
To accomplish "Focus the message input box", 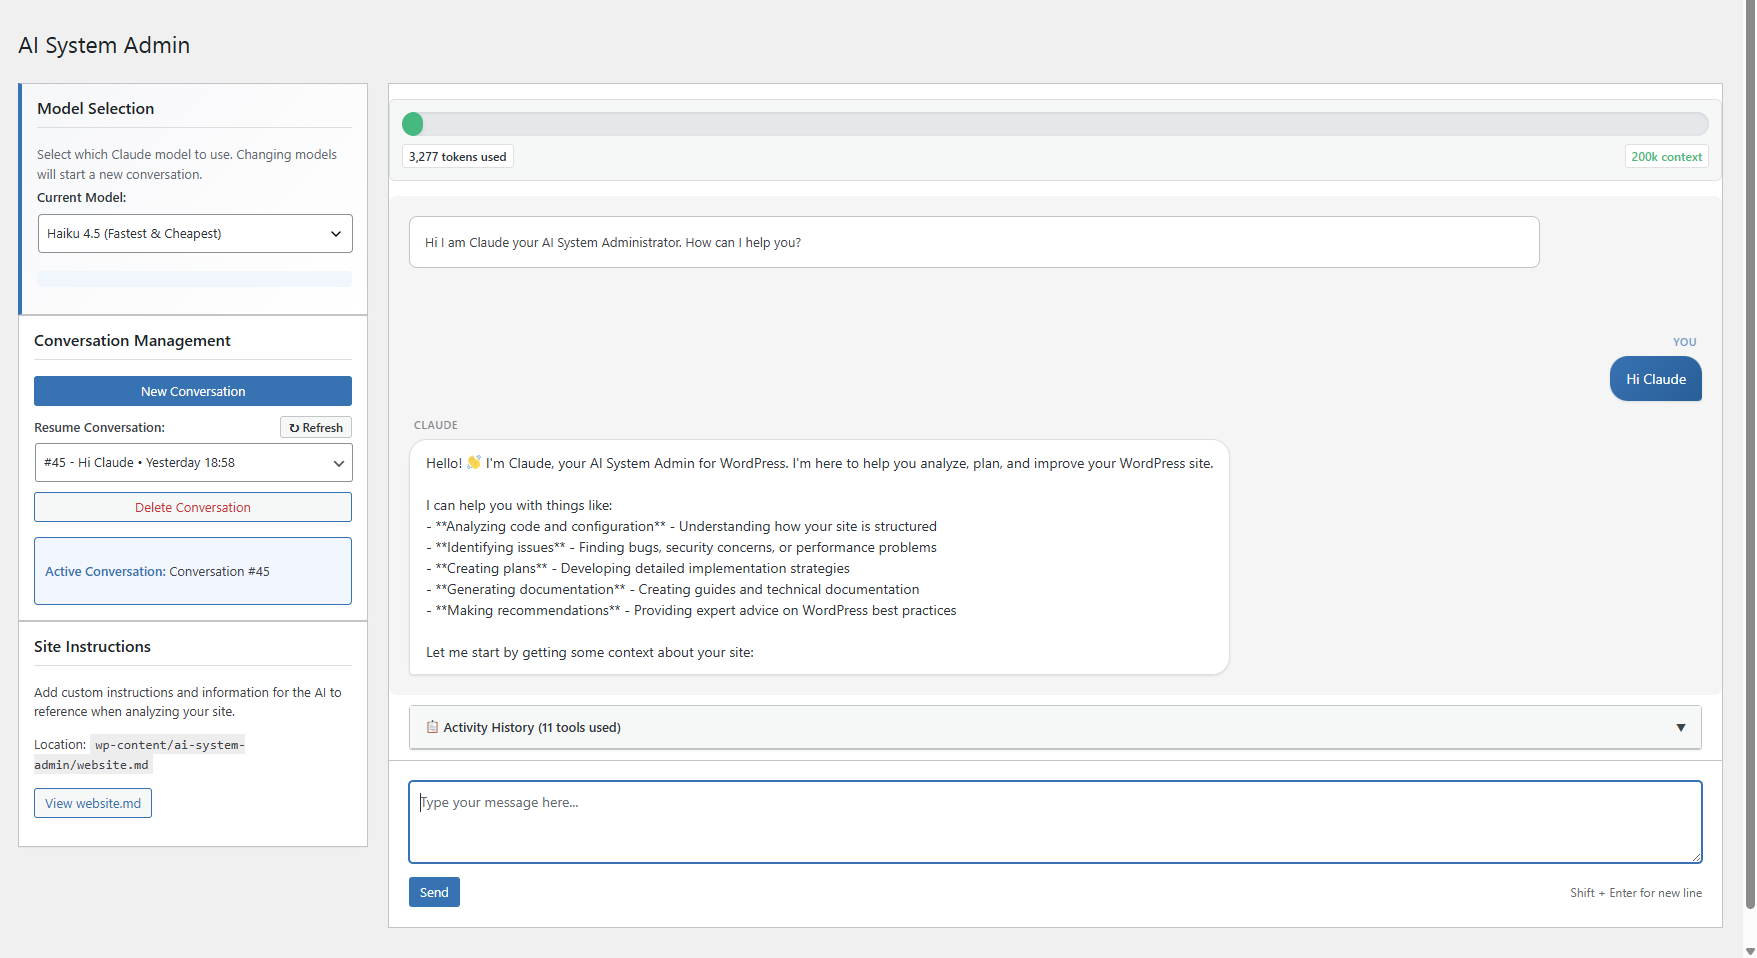I will pyautogui.click(x=1054, y=821).
